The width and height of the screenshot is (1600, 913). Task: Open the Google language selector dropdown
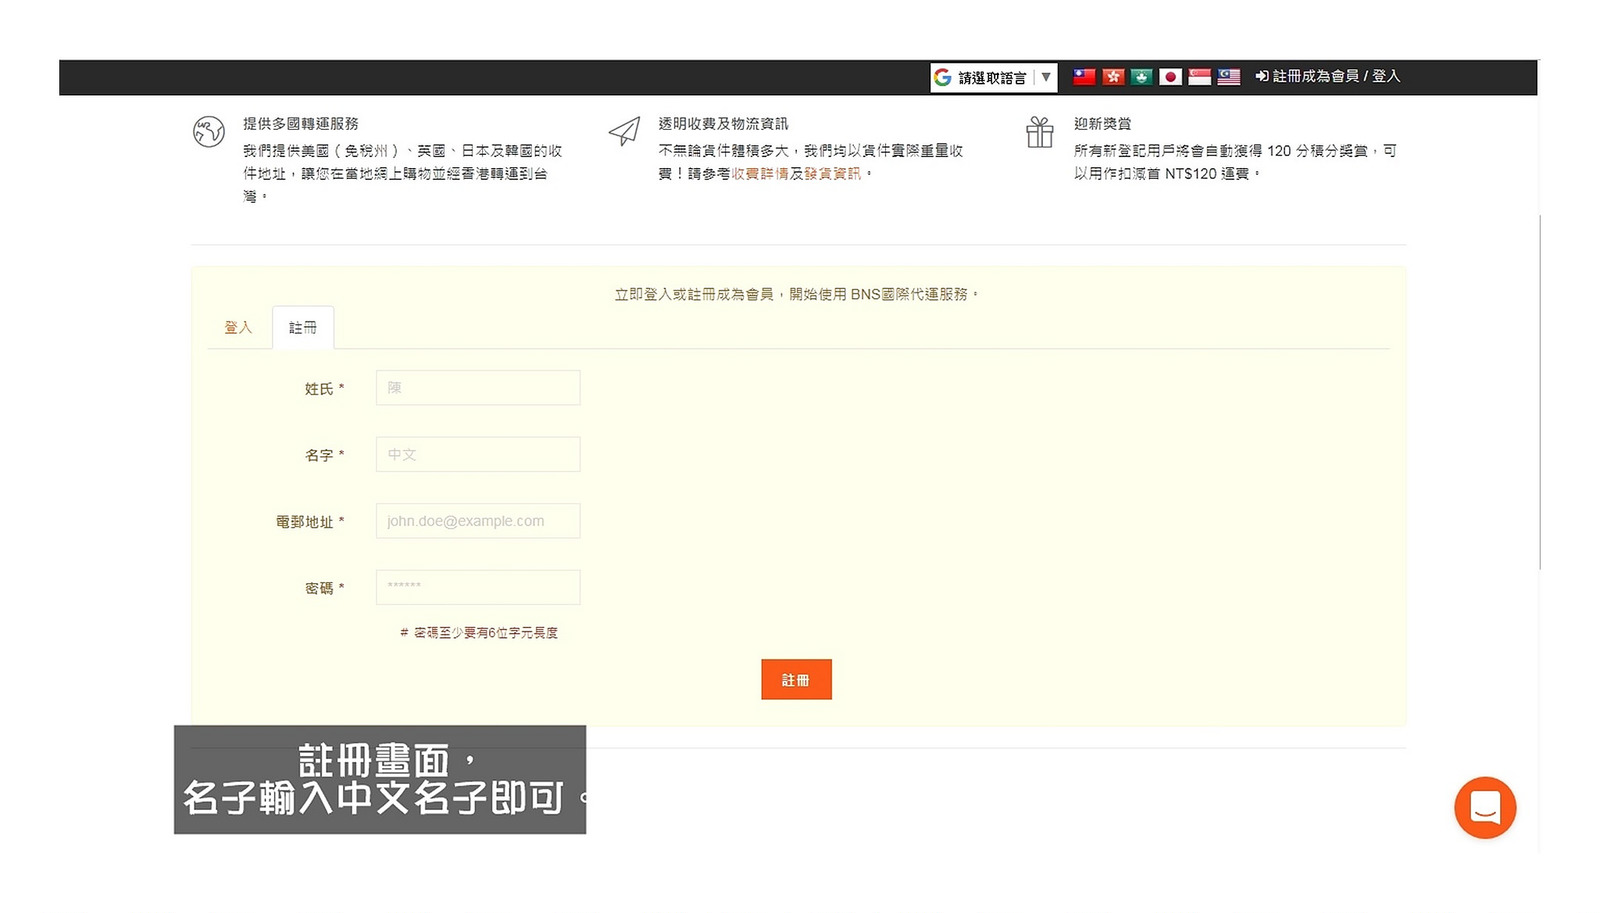993,77
